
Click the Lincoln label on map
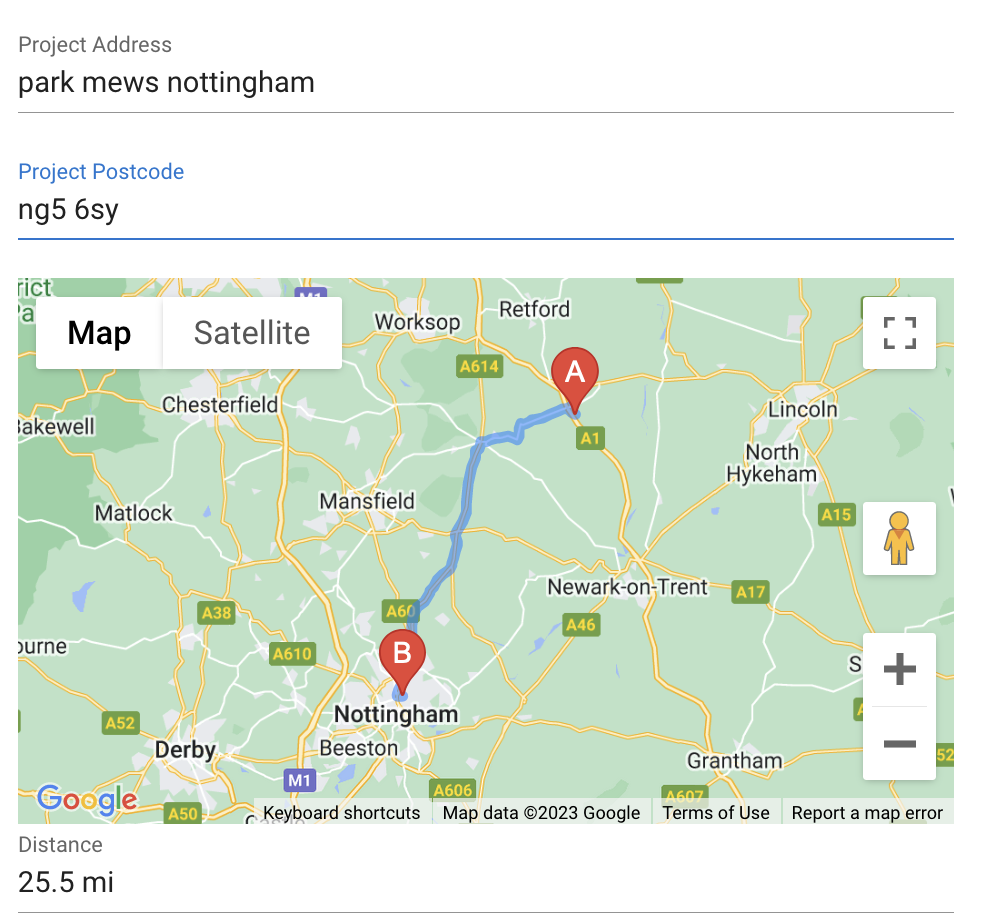(x=802, y=409)
